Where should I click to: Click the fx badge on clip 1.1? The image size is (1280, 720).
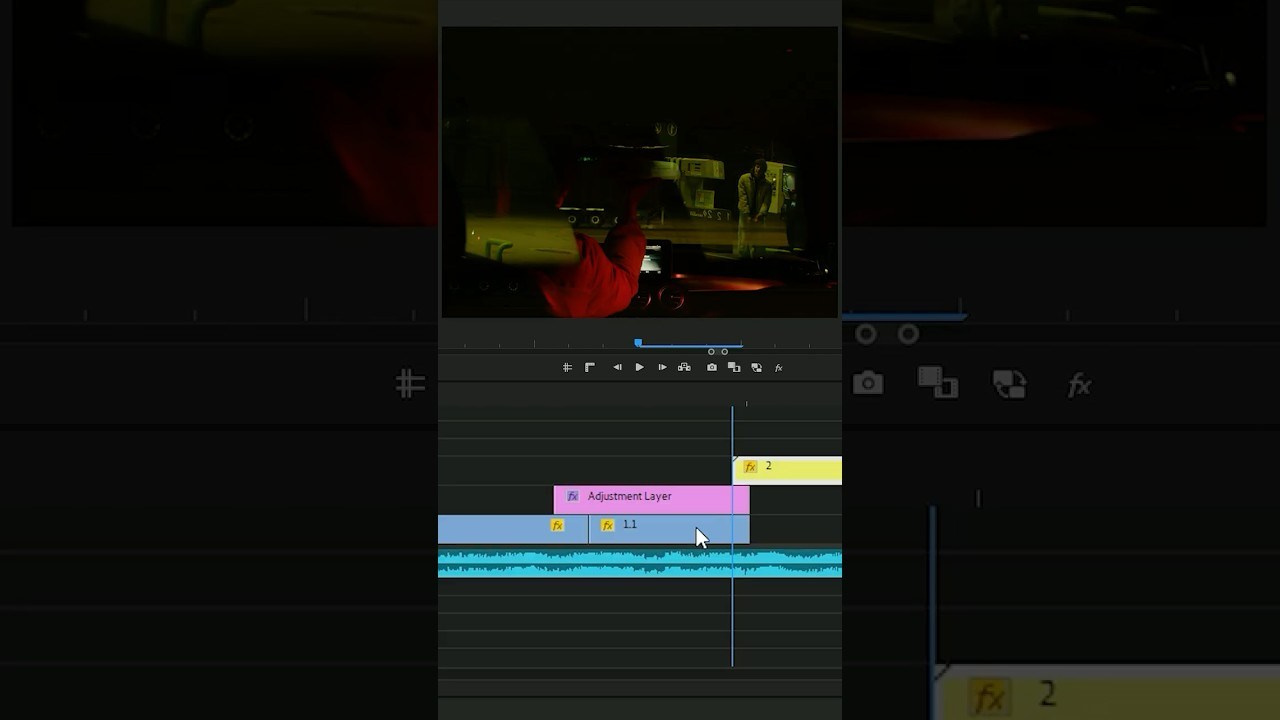pos(607,526)
